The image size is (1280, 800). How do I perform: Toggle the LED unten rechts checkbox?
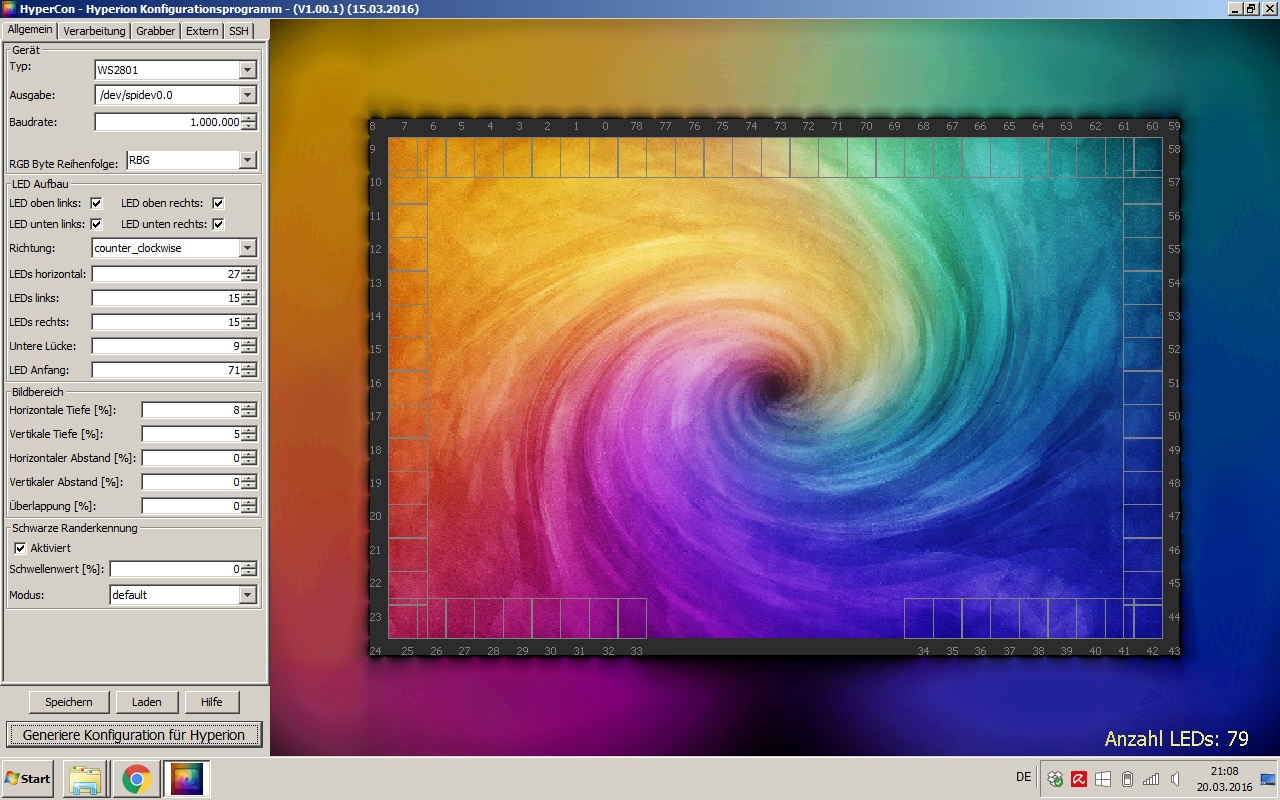(218, 224)
